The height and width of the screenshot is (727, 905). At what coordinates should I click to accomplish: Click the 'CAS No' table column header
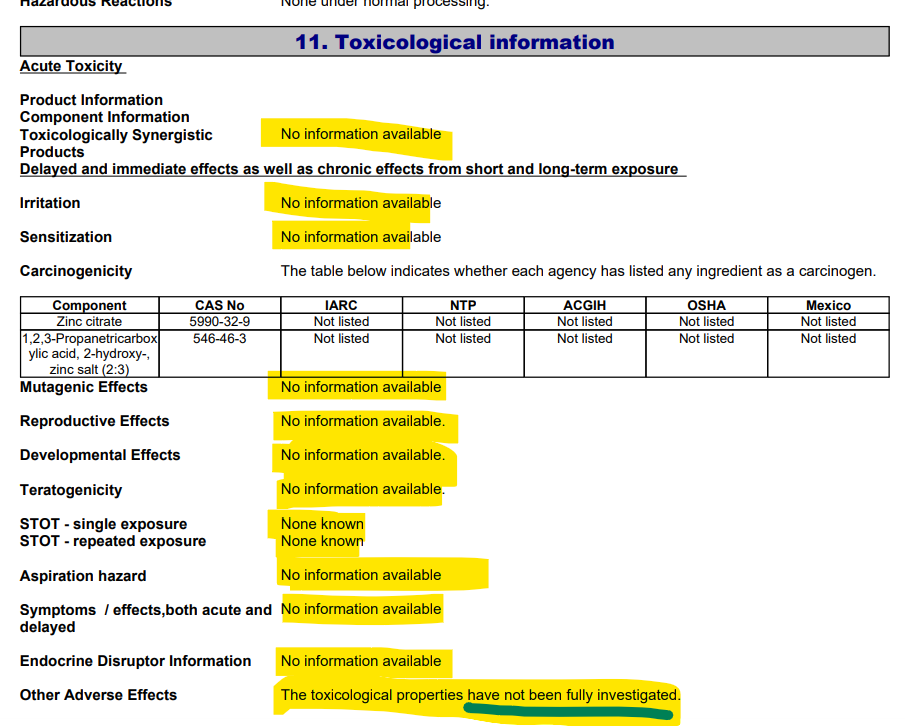pos(219,305)
